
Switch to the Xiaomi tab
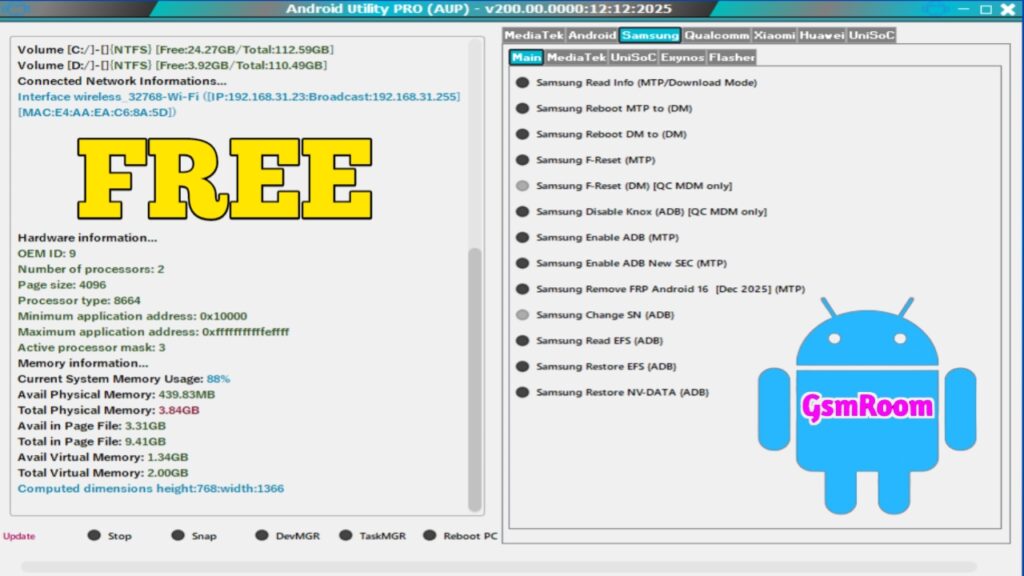coord(774,35)
